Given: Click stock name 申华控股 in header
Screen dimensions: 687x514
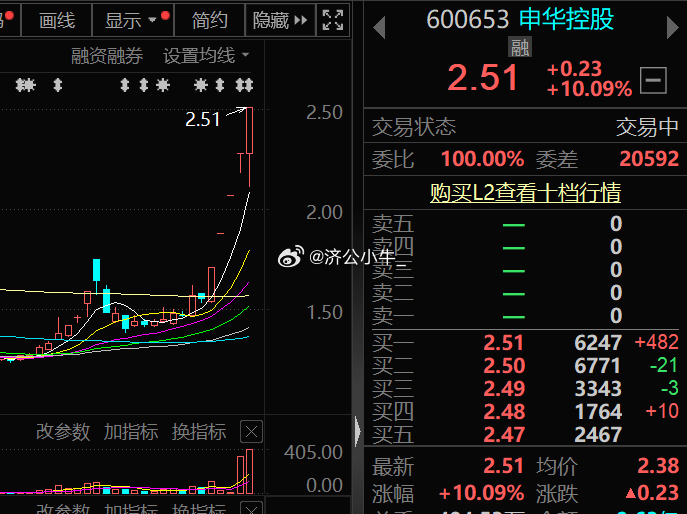Looking at the screenshot, I should [566, 19].
